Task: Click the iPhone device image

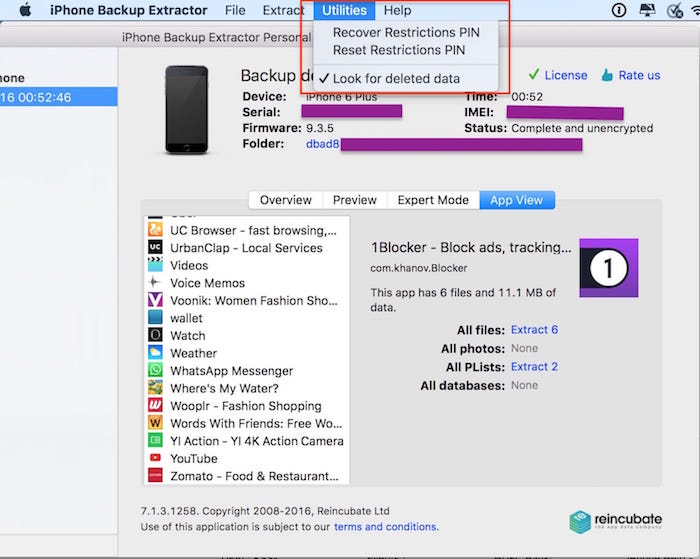Action: pos(187,110)
